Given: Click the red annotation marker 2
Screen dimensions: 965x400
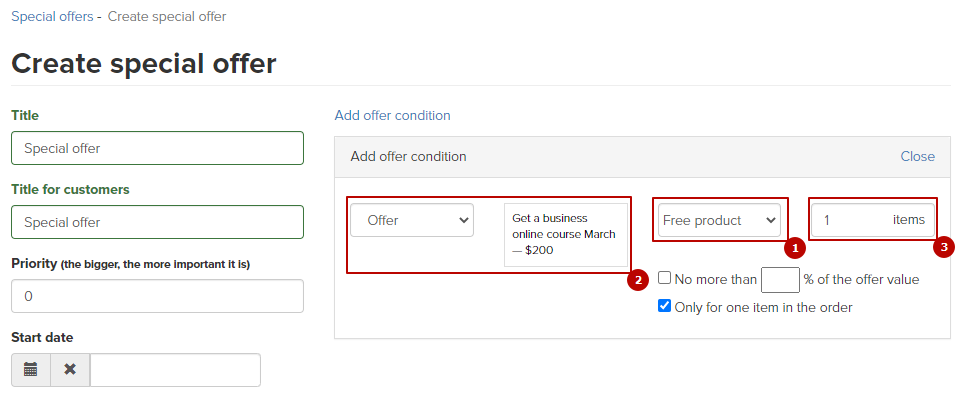Looking at the screenshot, I should [638, 280].
